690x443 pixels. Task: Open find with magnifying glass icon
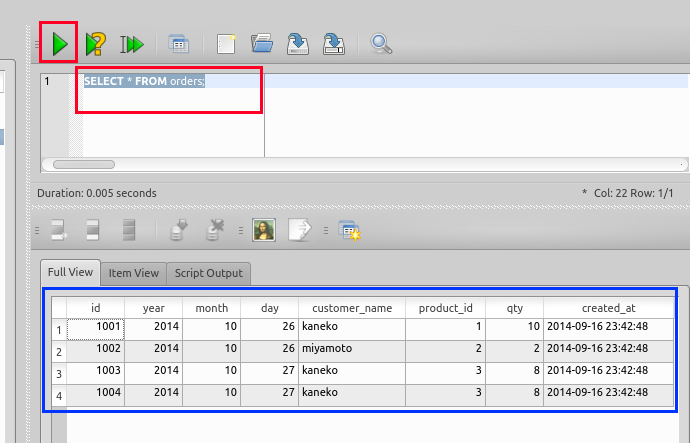381,44
